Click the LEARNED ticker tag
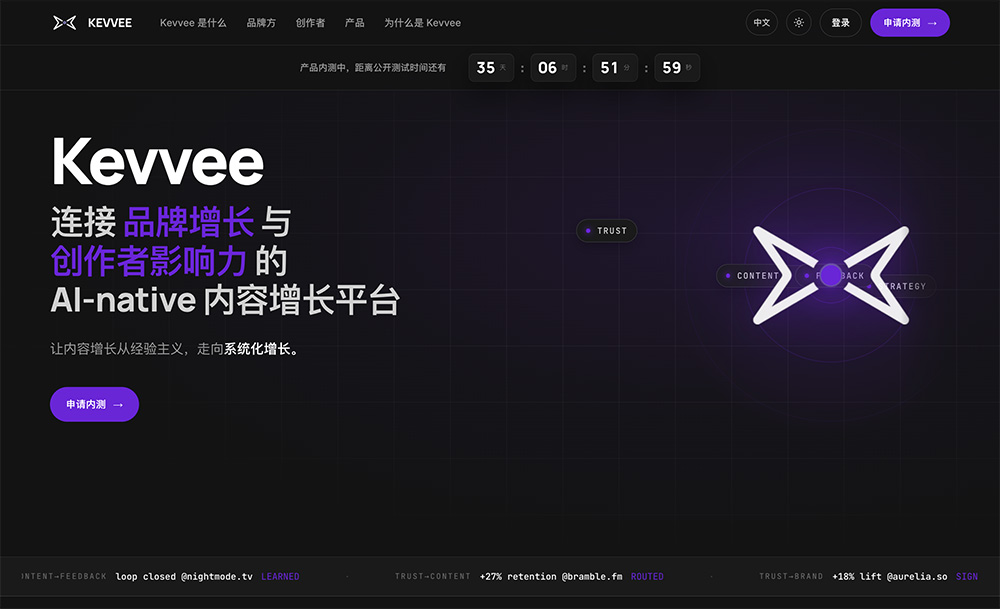 pyautogui.click(x=280, y=576)
